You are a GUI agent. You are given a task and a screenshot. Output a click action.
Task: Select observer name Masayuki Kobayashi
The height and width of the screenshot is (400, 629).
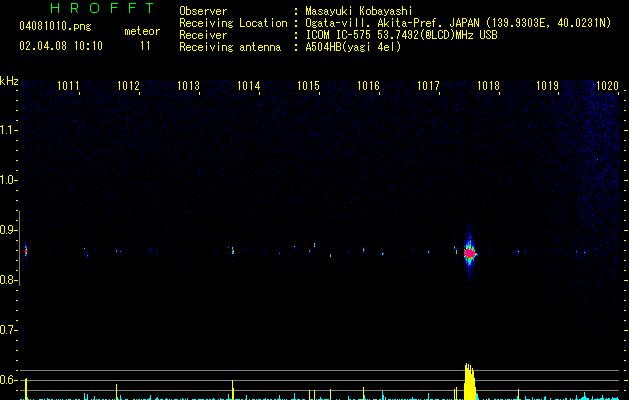click(x=359, y=11)
